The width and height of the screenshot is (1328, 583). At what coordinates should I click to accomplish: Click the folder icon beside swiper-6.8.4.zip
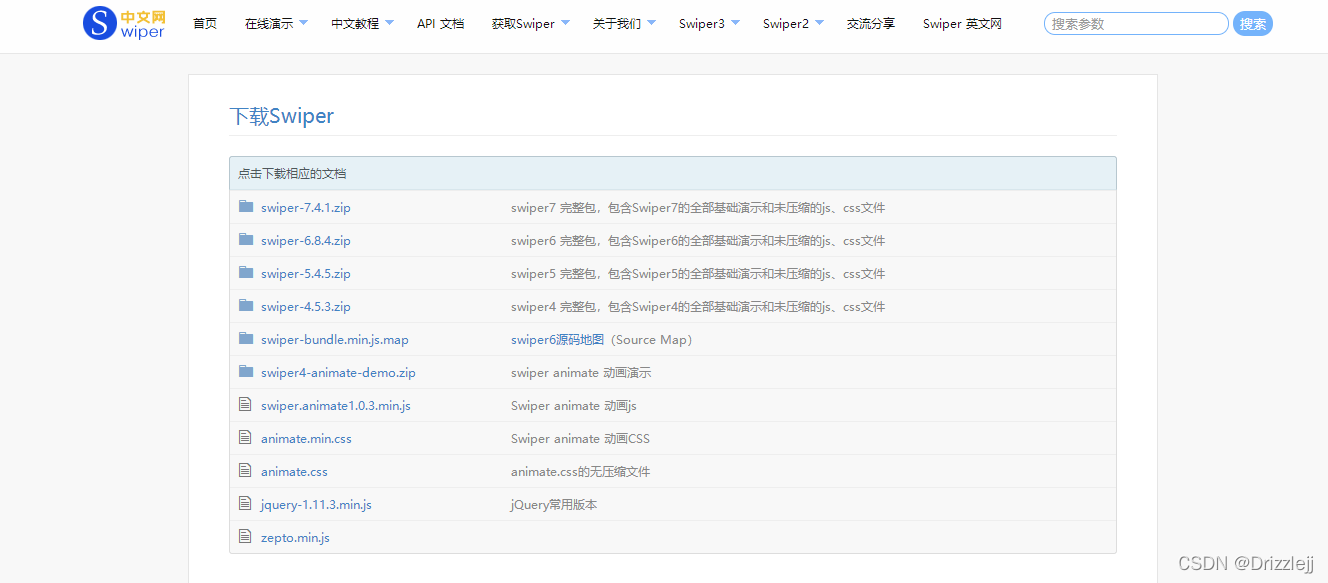pos(246,240)
